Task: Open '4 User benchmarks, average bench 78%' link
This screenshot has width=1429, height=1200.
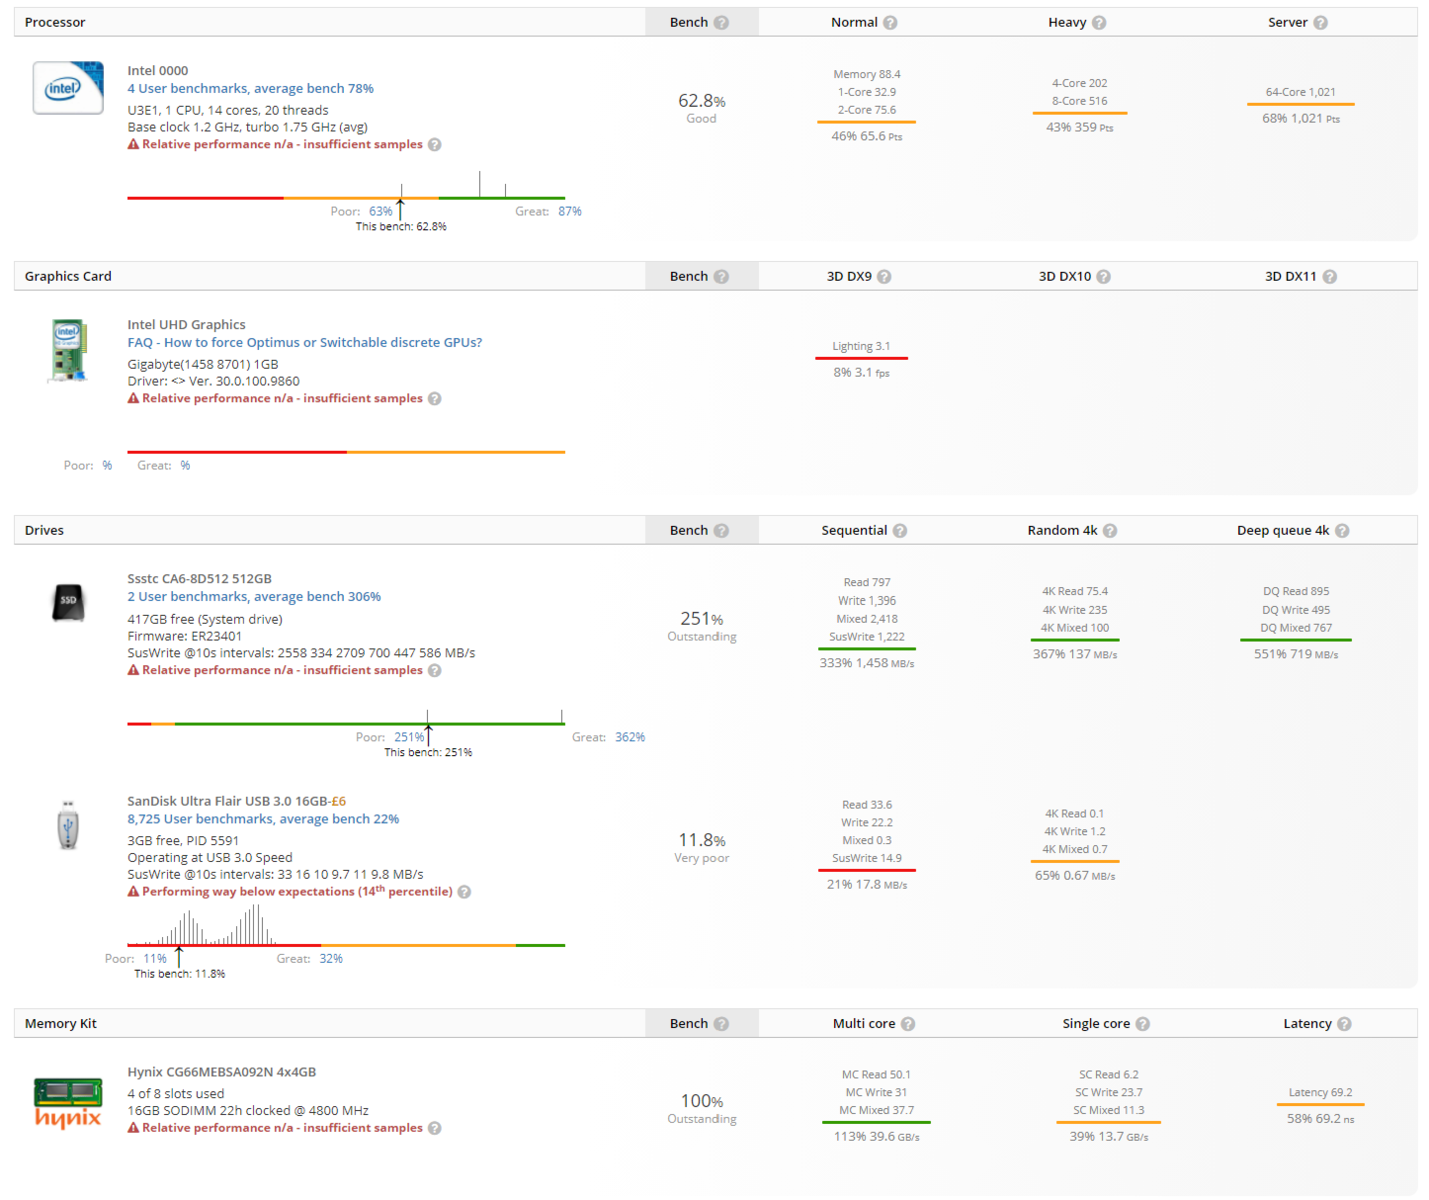Action: (250, 89)
